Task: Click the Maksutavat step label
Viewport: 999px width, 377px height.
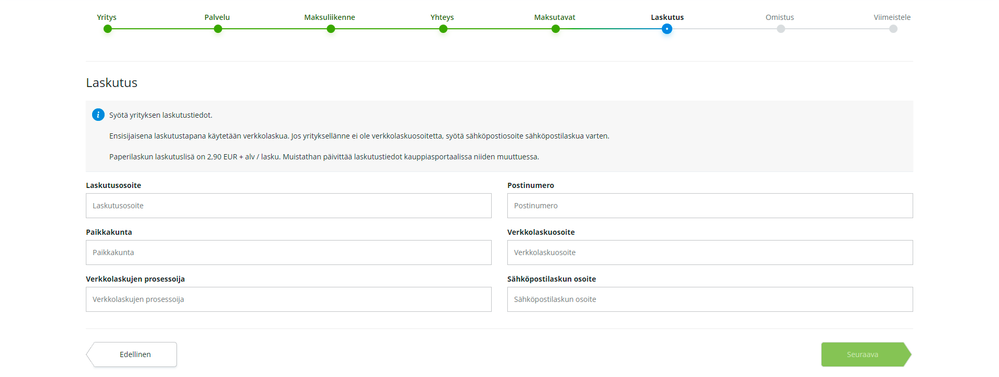Action: pos(555,17)
